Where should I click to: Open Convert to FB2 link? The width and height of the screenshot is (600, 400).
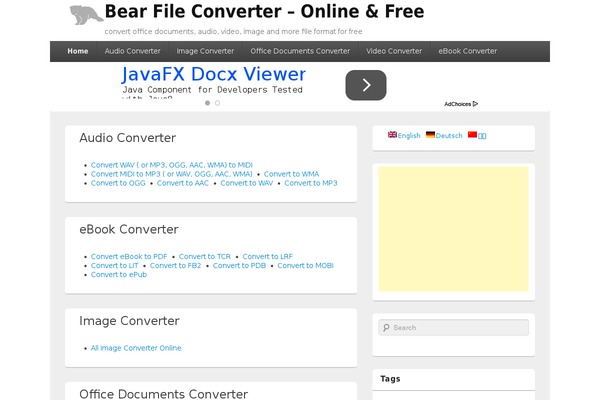175,265
